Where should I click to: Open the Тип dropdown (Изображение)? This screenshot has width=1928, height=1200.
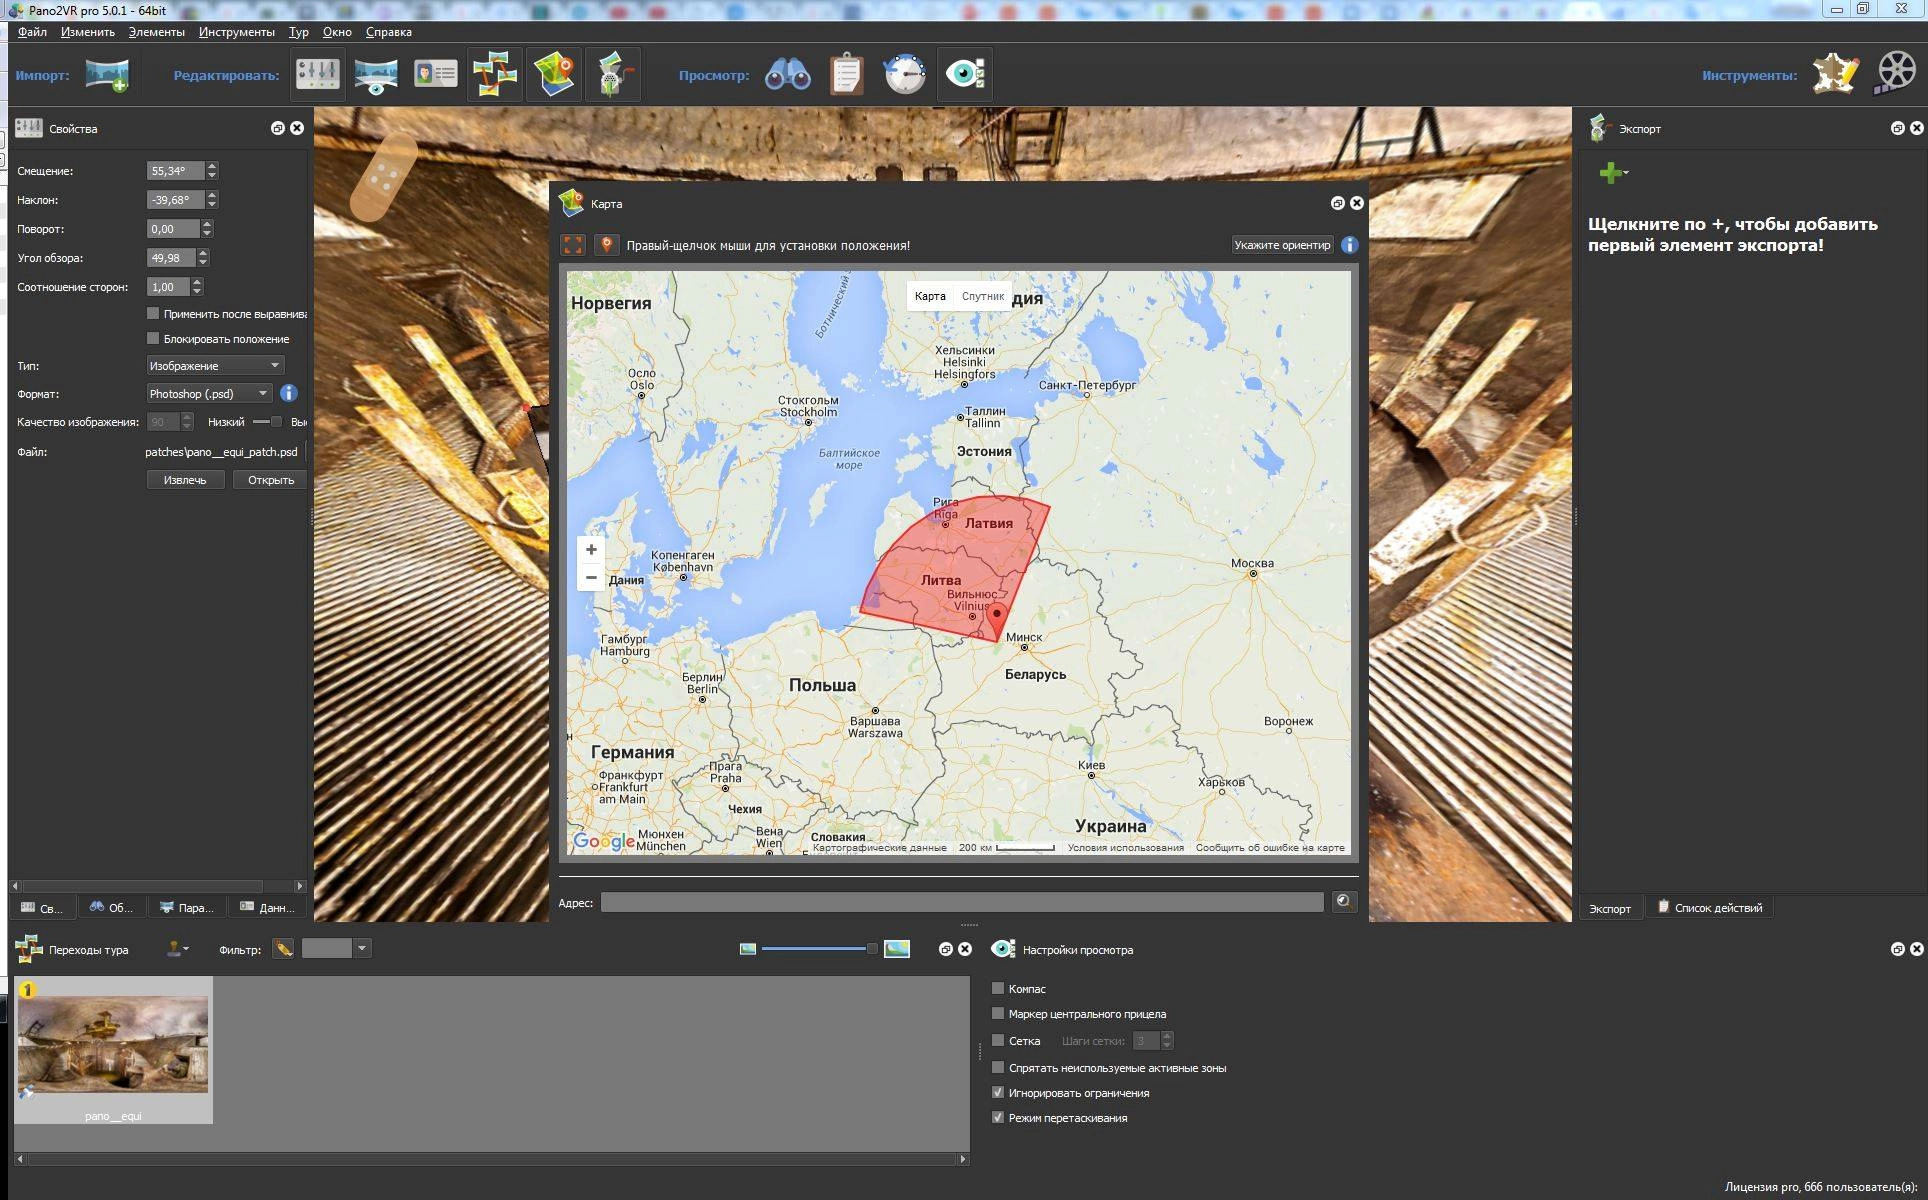[215, 365]
